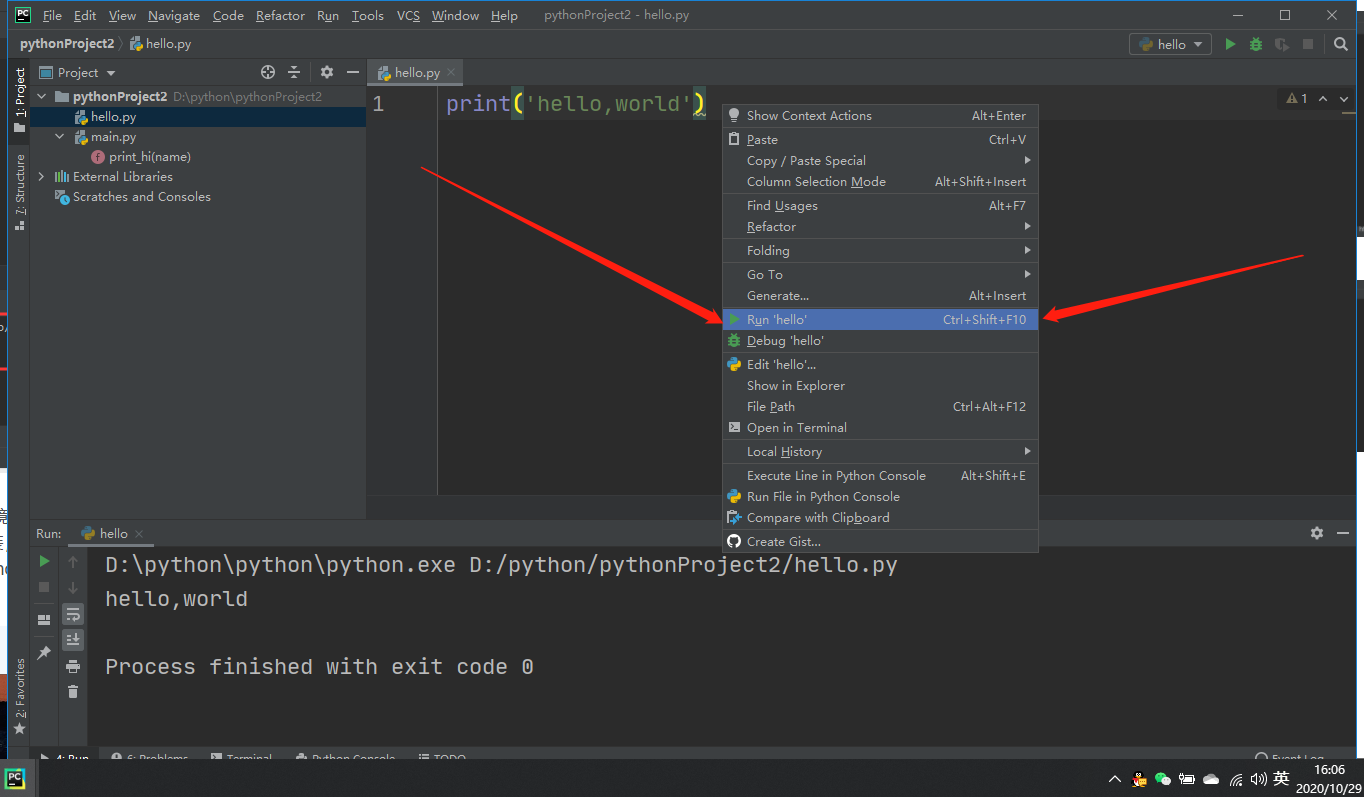Expand External Libraries in project tree
The image size is (1364, 797).
(42, 177)
